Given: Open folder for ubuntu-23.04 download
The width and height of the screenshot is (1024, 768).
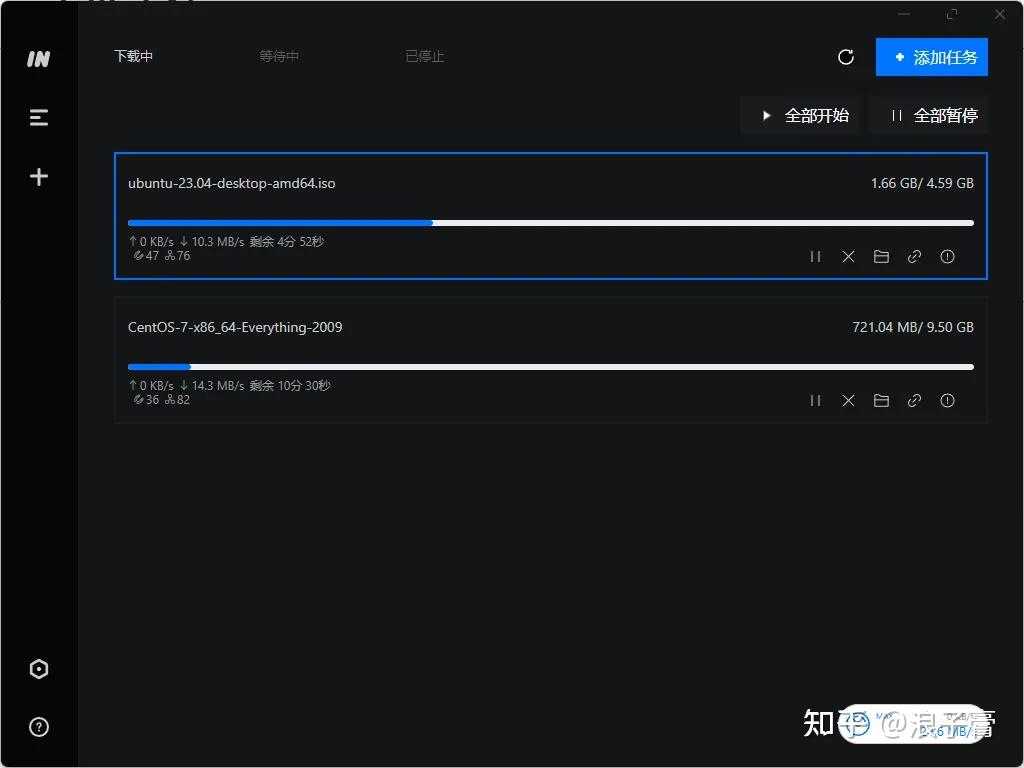Looking at the screenshot, I should pos(881,257).
